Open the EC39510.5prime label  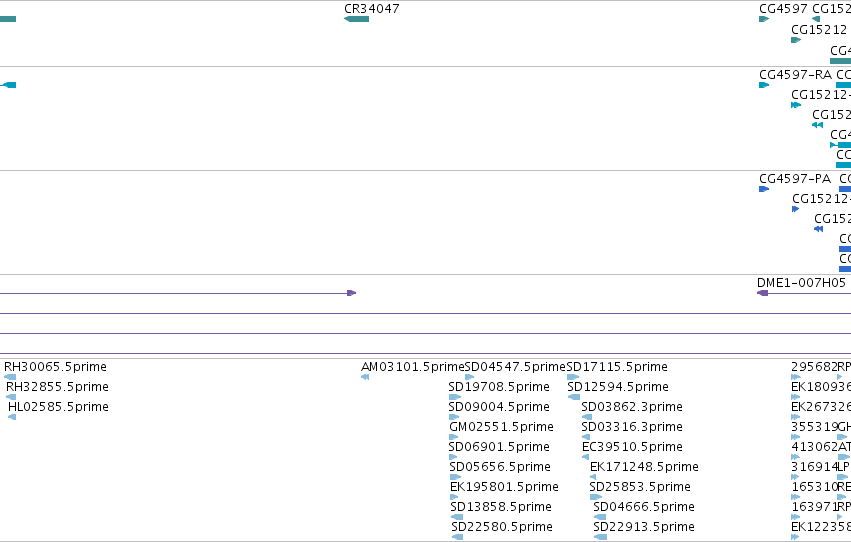click(x=632, y=447)
